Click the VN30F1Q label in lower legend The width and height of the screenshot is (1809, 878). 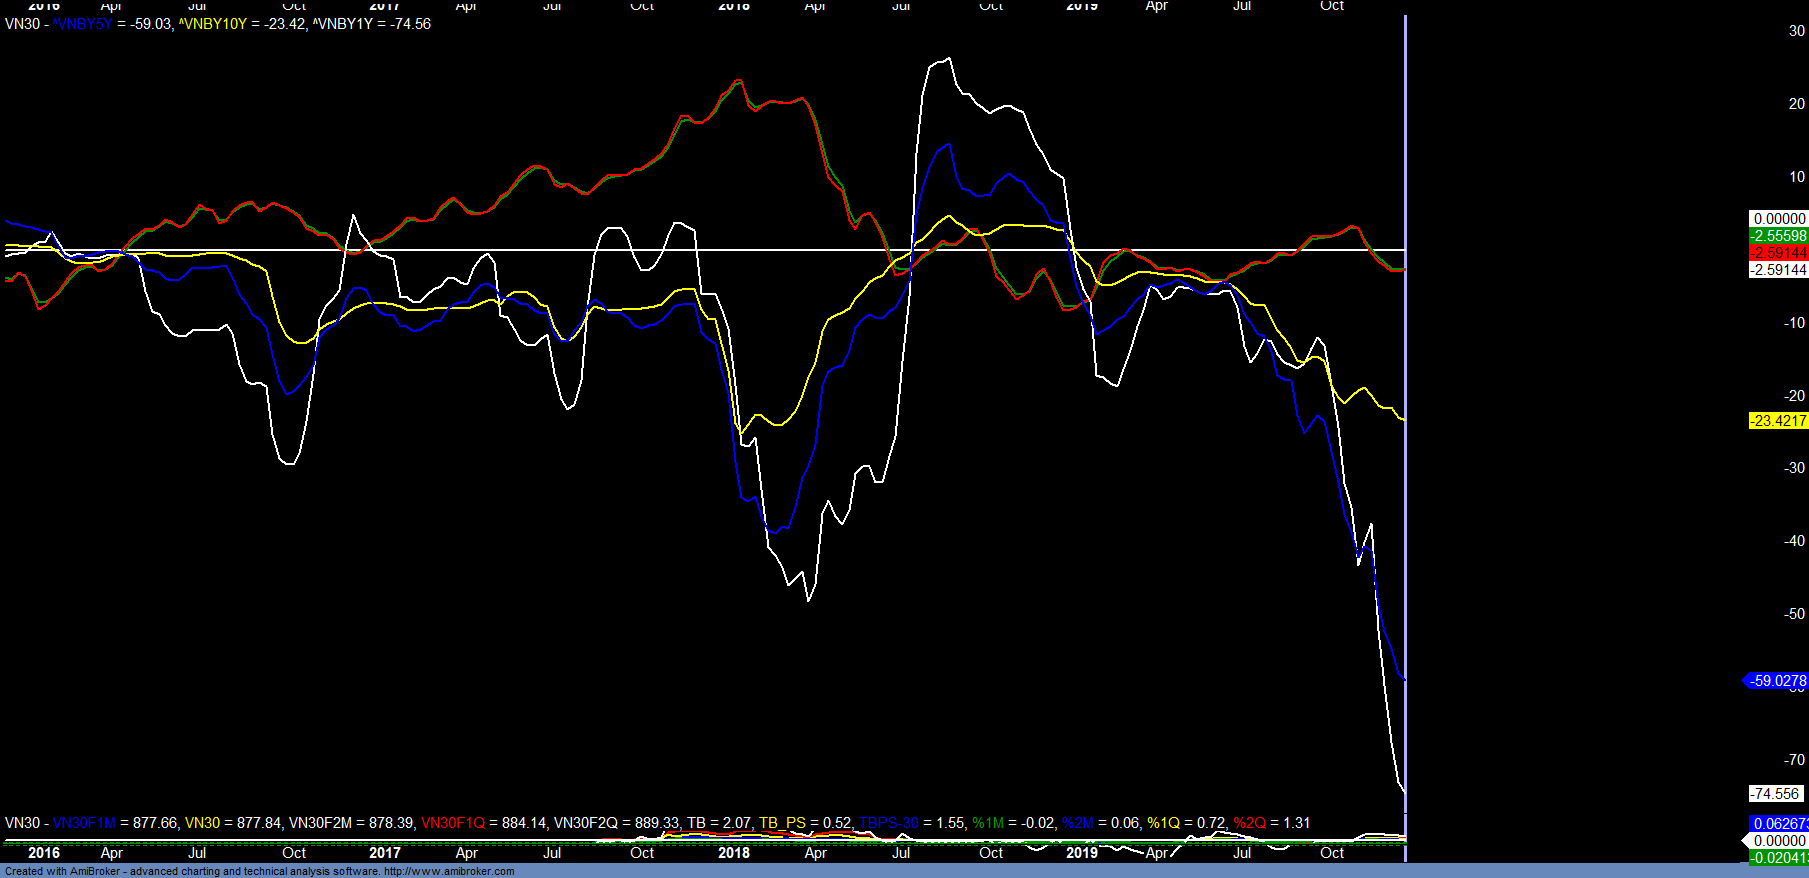452,823
